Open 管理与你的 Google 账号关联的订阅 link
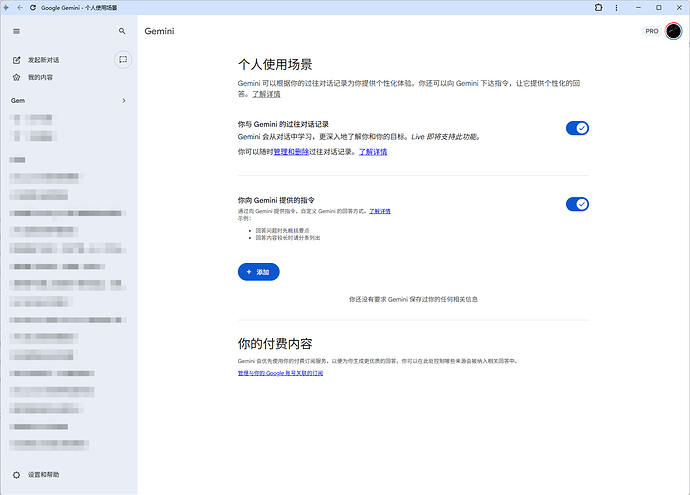 [x=280, y=373]
